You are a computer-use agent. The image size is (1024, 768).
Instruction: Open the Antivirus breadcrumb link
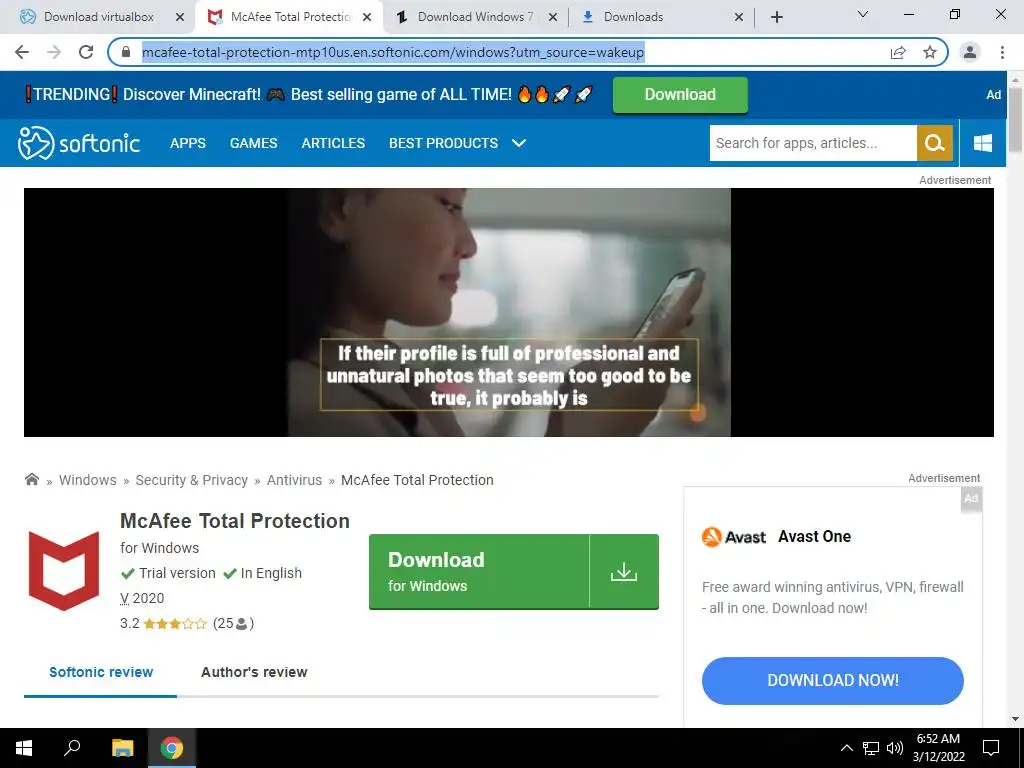[x=294, y=480]
